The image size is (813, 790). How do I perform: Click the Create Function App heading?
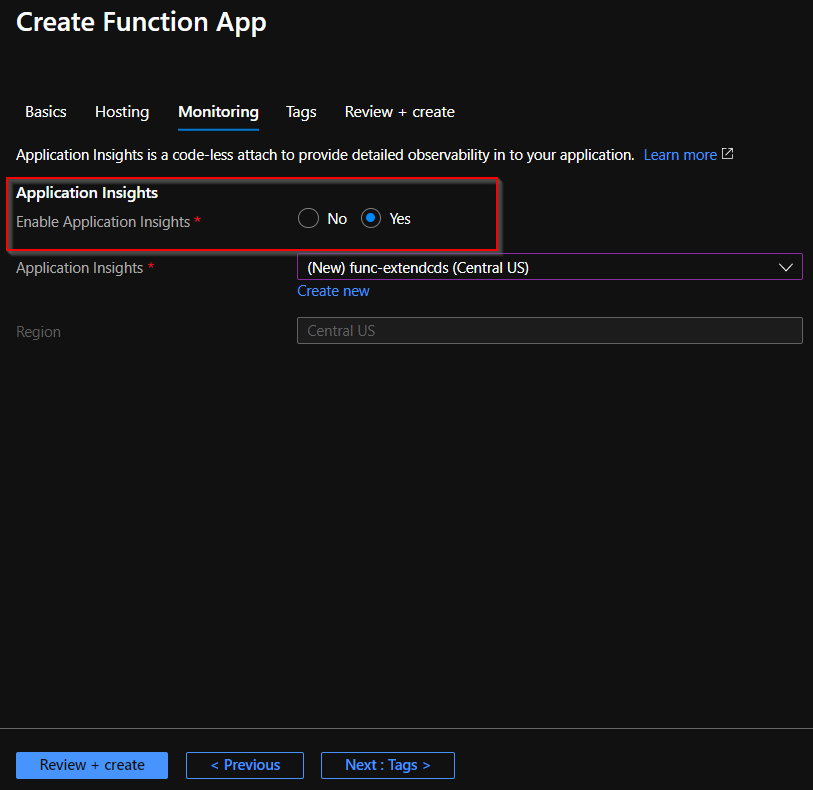pyautogui.click(x=141, y=23)
